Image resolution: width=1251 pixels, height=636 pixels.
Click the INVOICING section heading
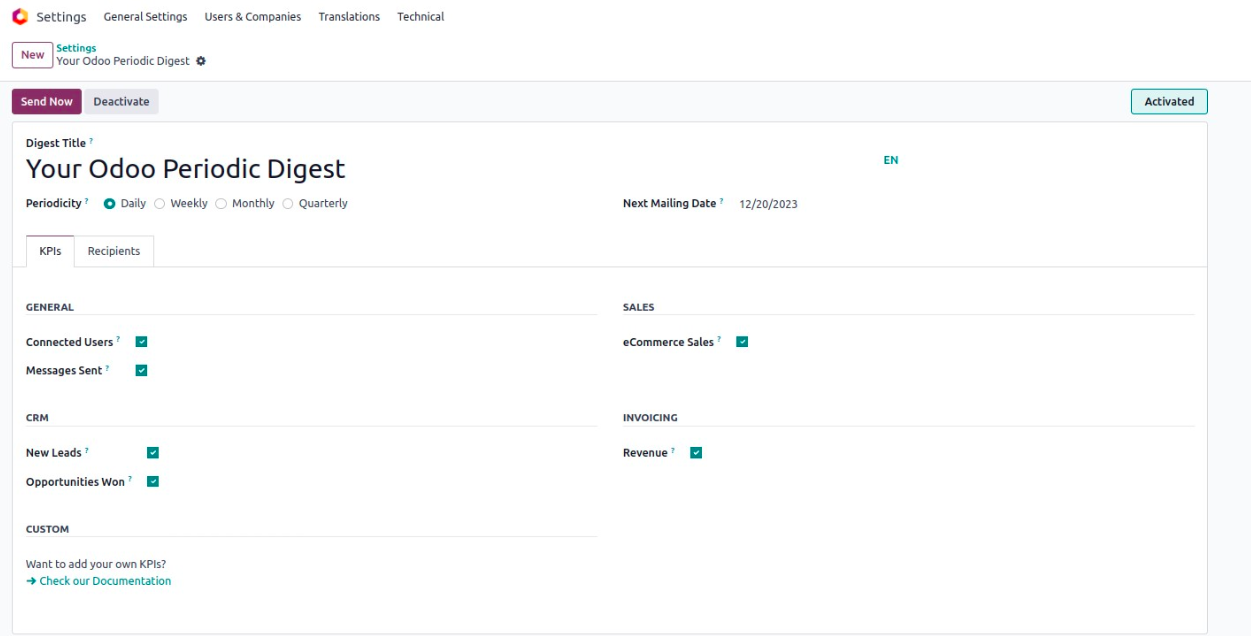click(650, 418)
